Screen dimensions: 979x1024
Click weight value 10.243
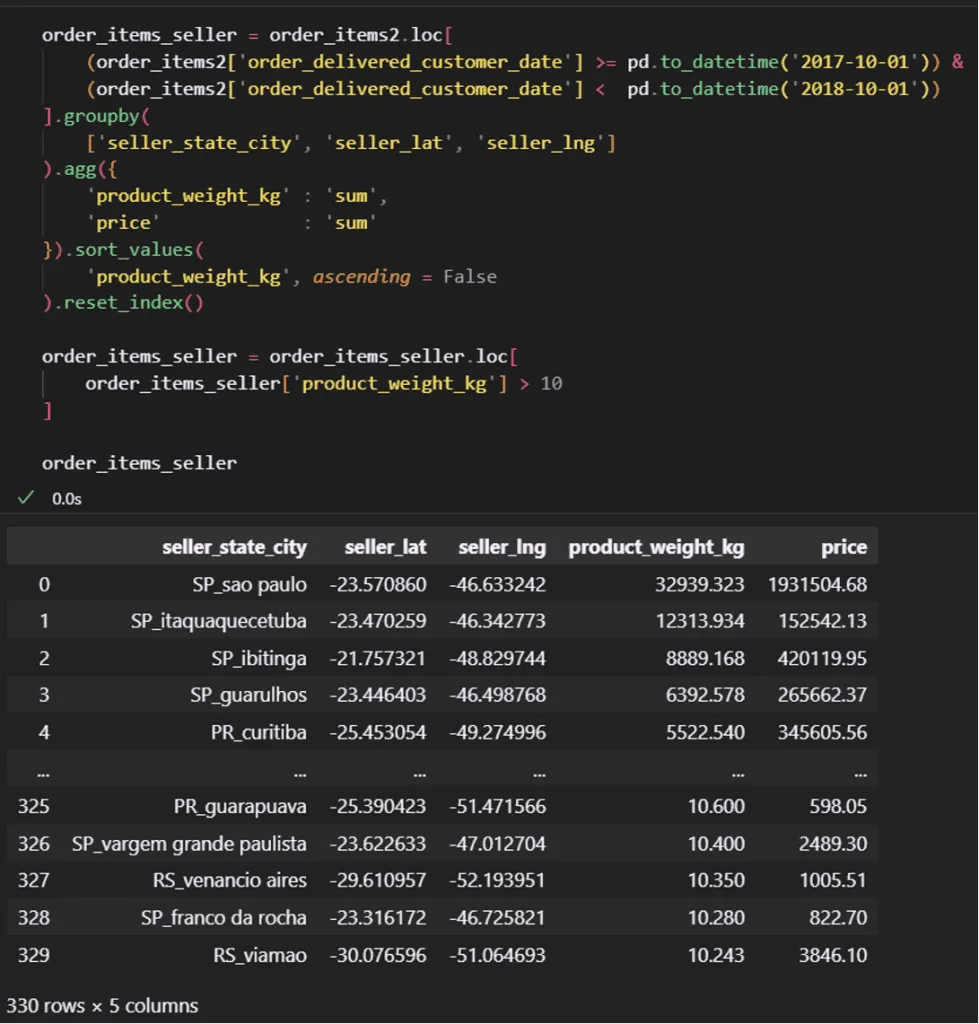coord(716,955)
